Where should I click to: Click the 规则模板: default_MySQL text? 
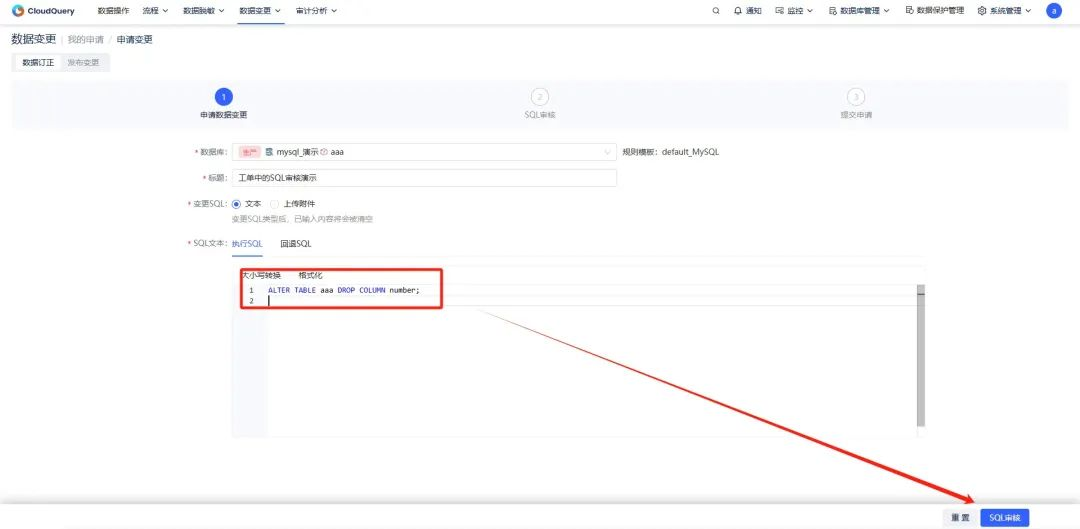click(670, 152)
